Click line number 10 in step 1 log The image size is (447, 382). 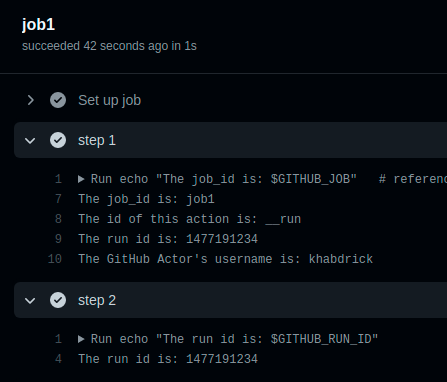pos(55,259)
